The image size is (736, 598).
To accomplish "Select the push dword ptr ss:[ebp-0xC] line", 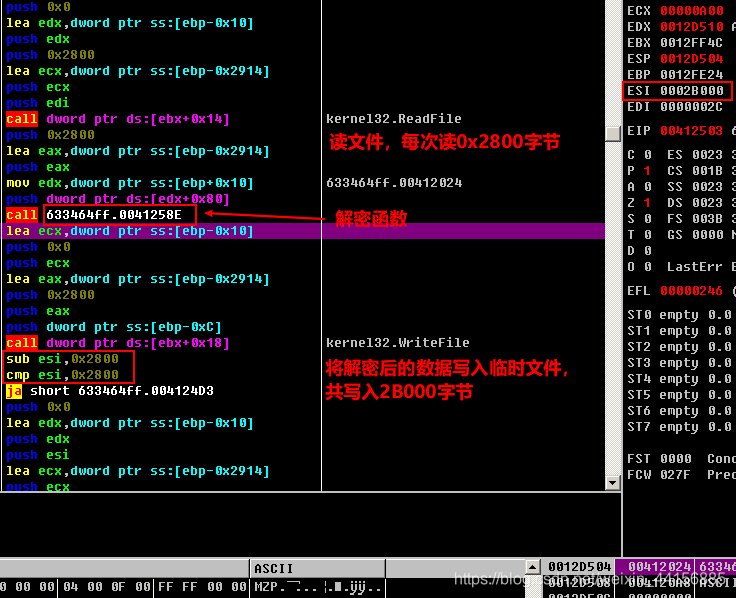I will pos(114,327).
